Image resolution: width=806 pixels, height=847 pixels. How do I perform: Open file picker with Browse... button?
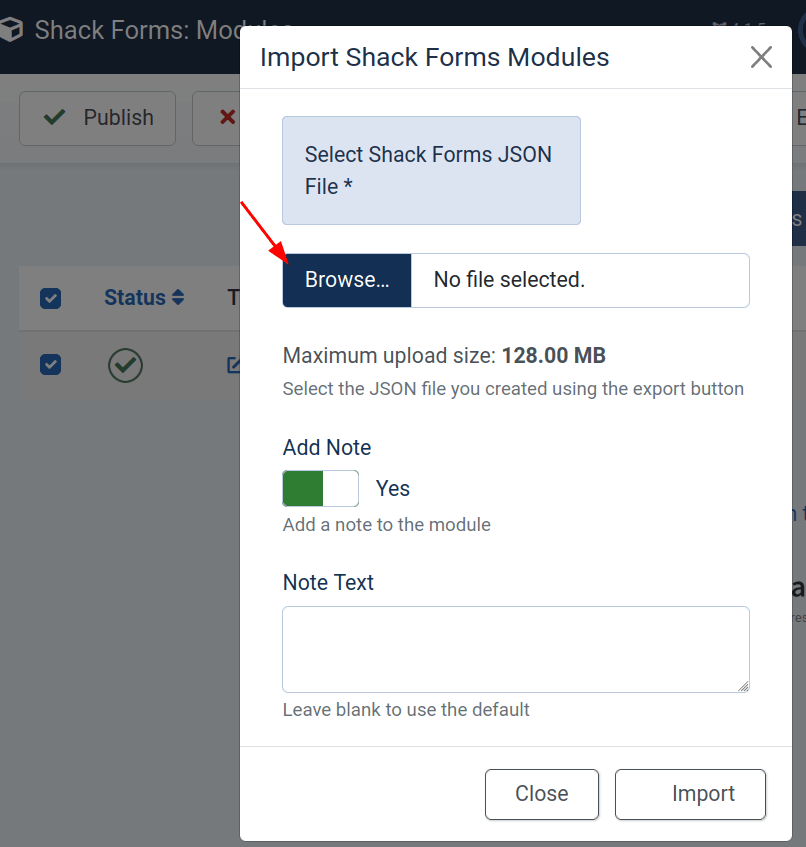[x=347, y=280]
